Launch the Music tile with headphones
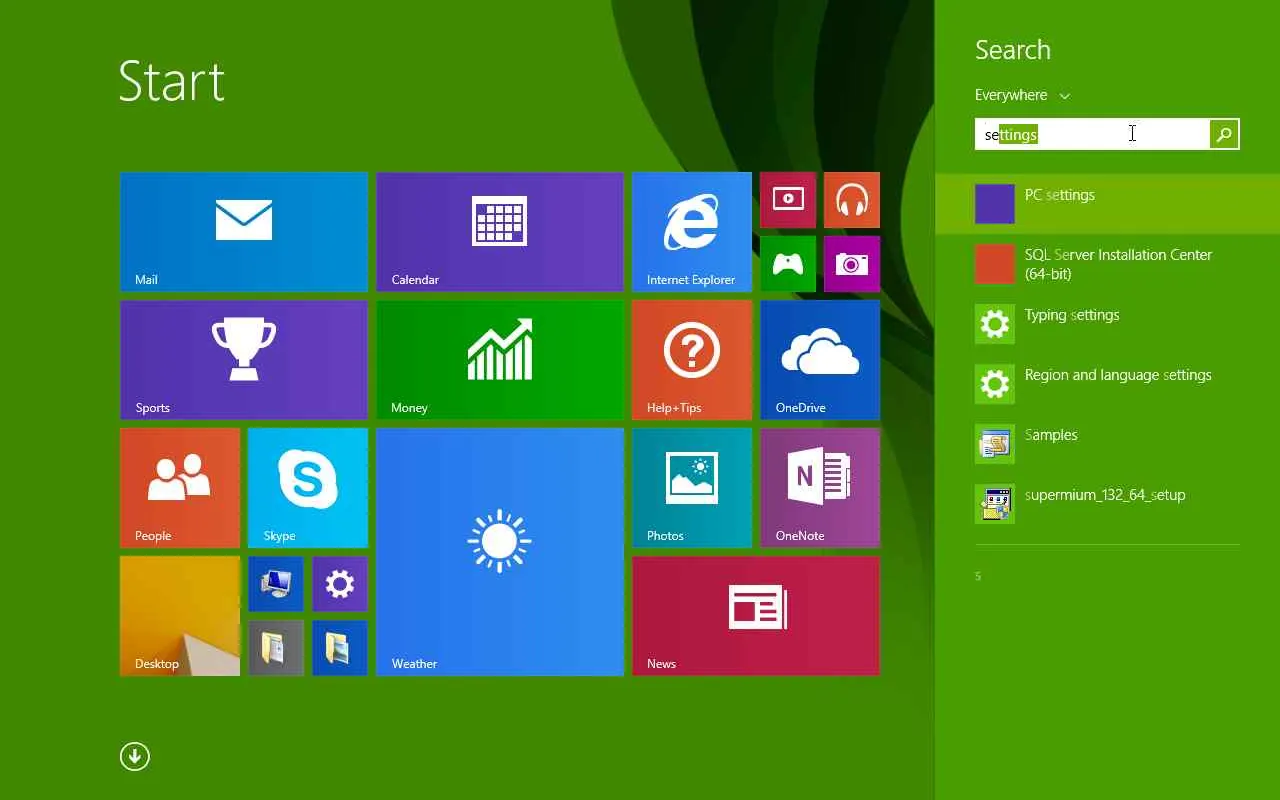 click(x=852, y=200)
